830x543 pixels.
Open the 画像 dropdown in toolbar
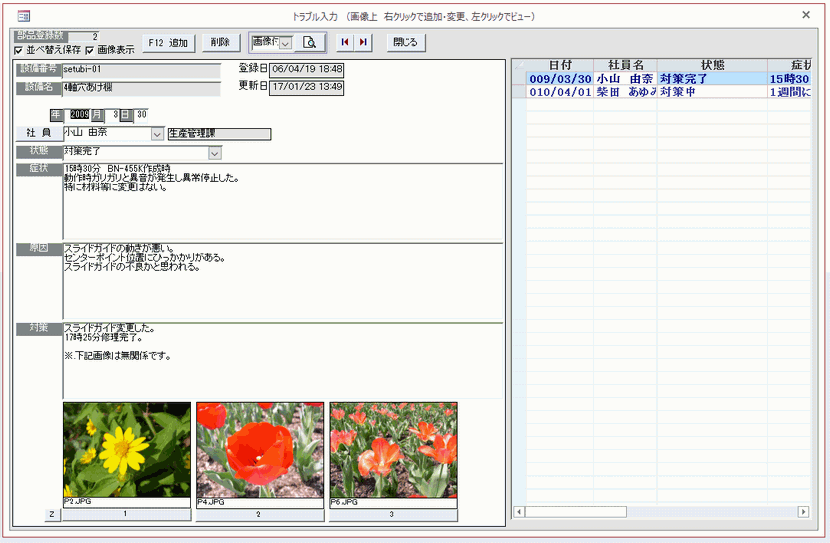(286, 43)
